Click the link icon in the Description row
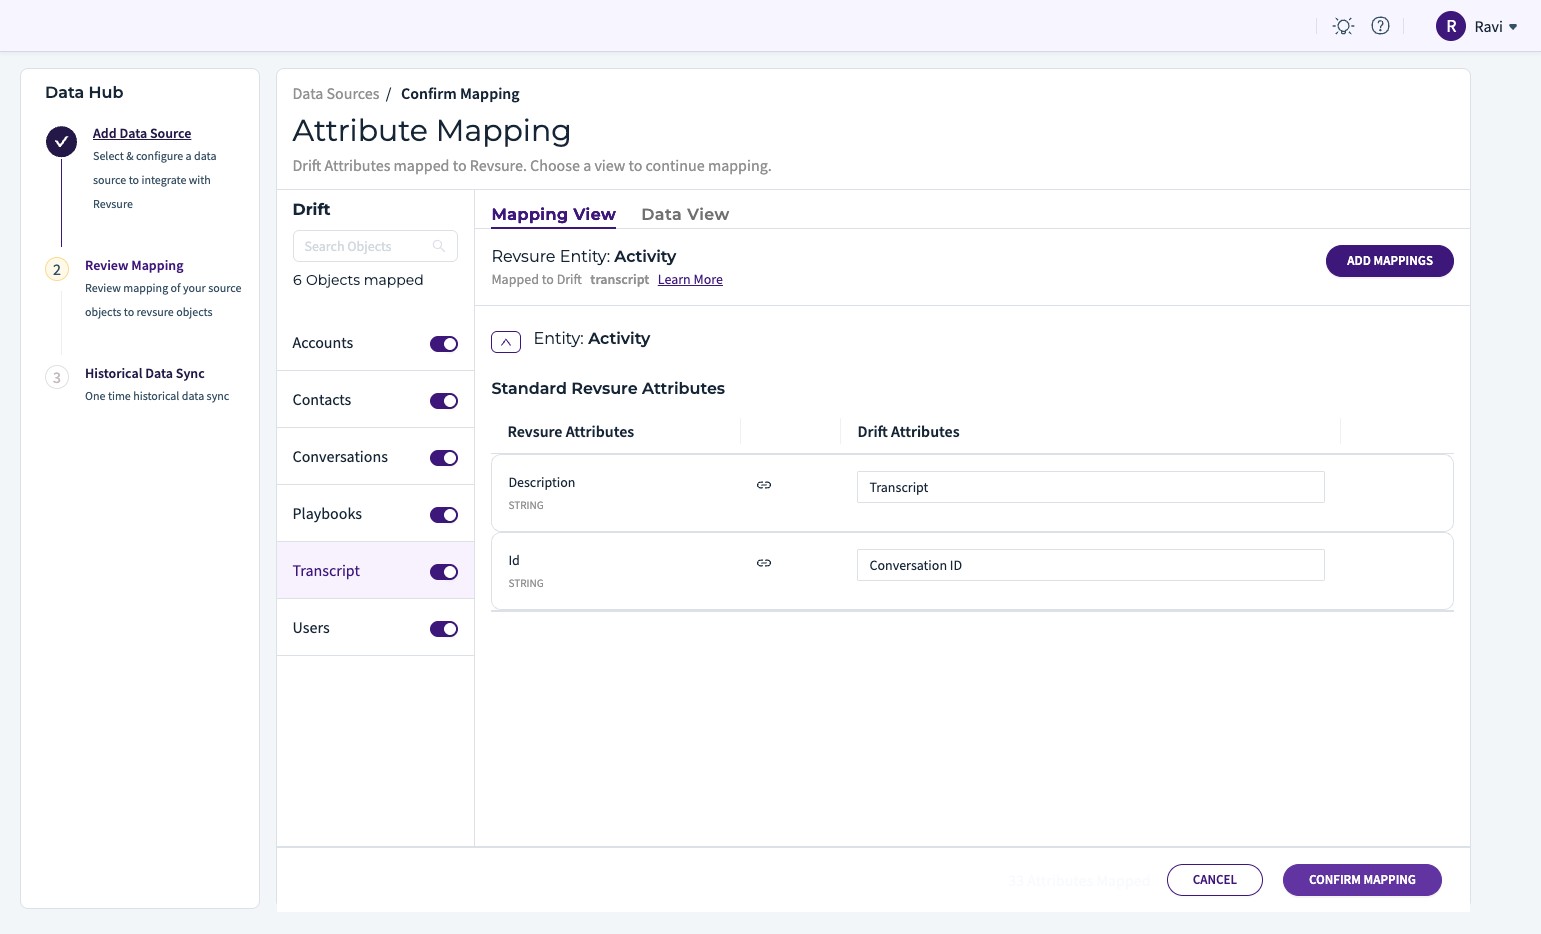Image resolution: width=1541 pixels, height=934 pixels. pyautogui.click(x=764, y=485)
